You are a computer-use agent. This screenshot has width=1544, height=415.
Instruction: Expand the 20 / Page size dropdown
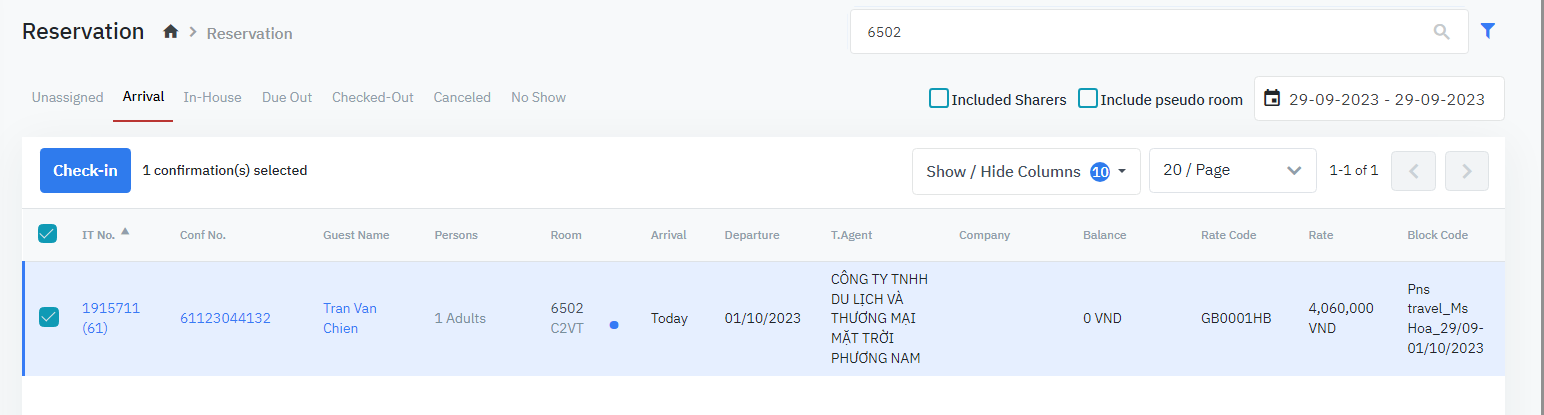coord(1232,171)
